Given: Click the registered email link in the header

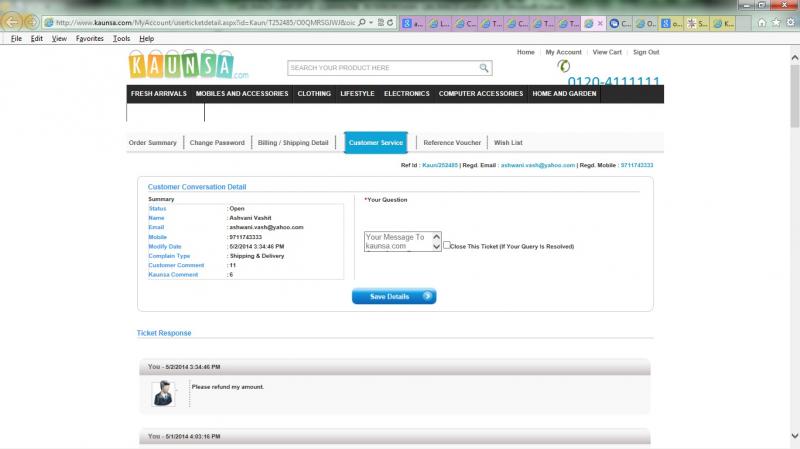Looking at the screenshot, I should (538, 165).
